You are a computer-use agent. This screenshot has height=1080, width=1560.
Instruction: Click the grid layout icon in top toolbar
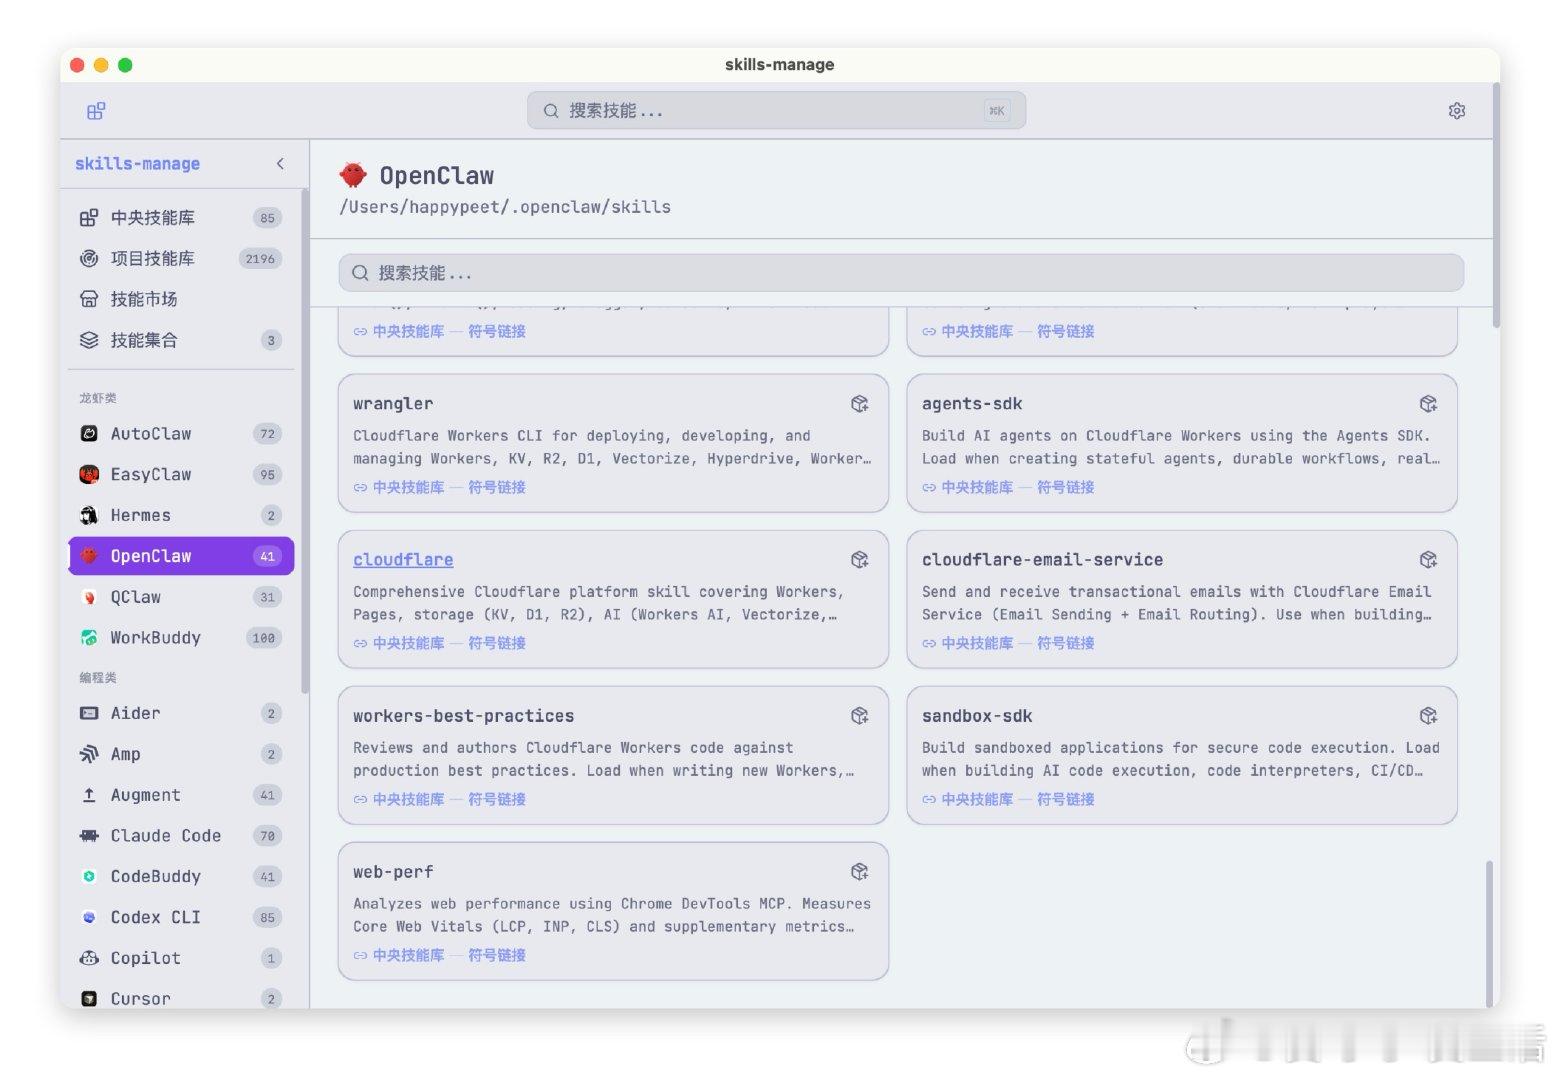pyautogui.click(x=96, y=111)
